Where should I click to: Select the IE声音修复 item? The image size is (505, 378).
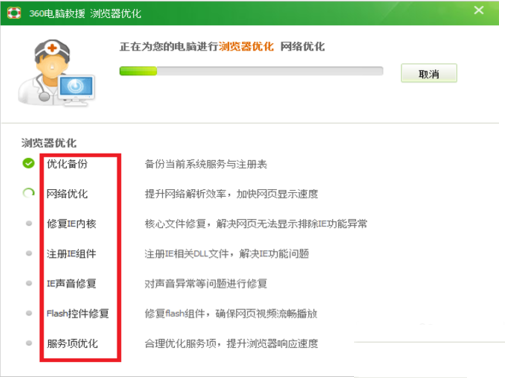(71, 284)
